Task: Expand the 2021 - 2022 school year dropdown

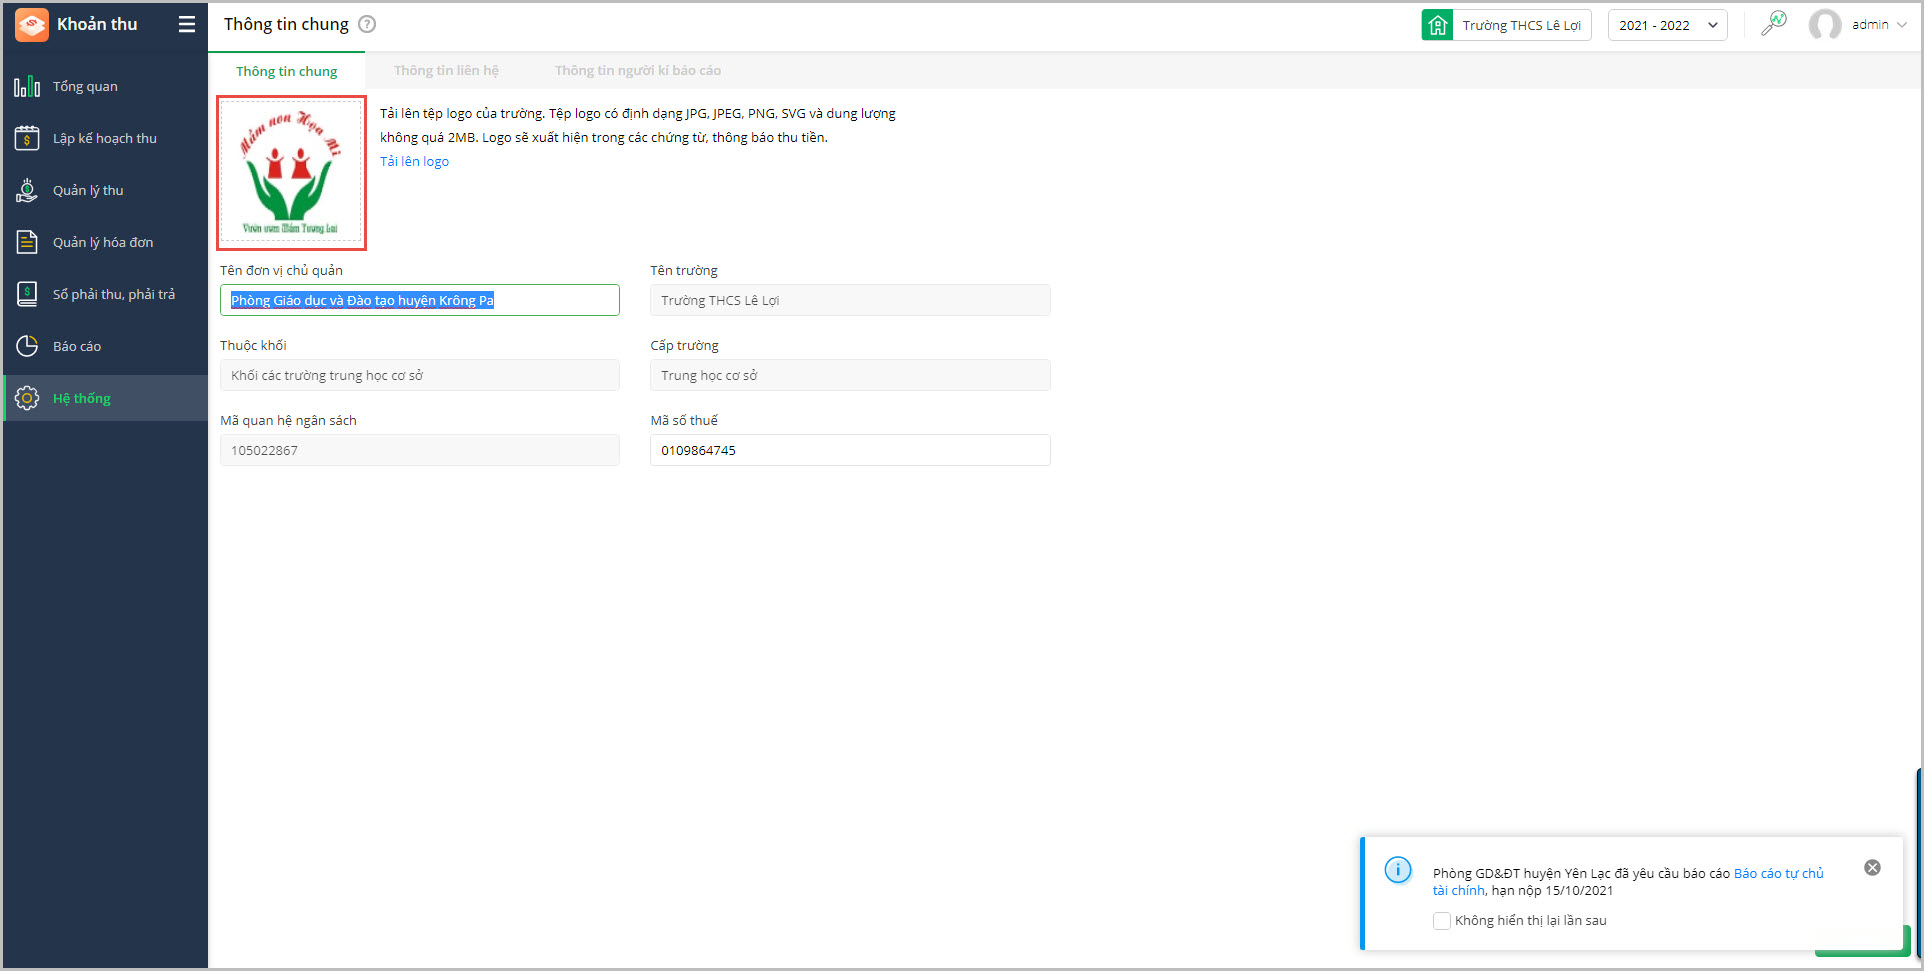Action: (x=1667, y=25)
